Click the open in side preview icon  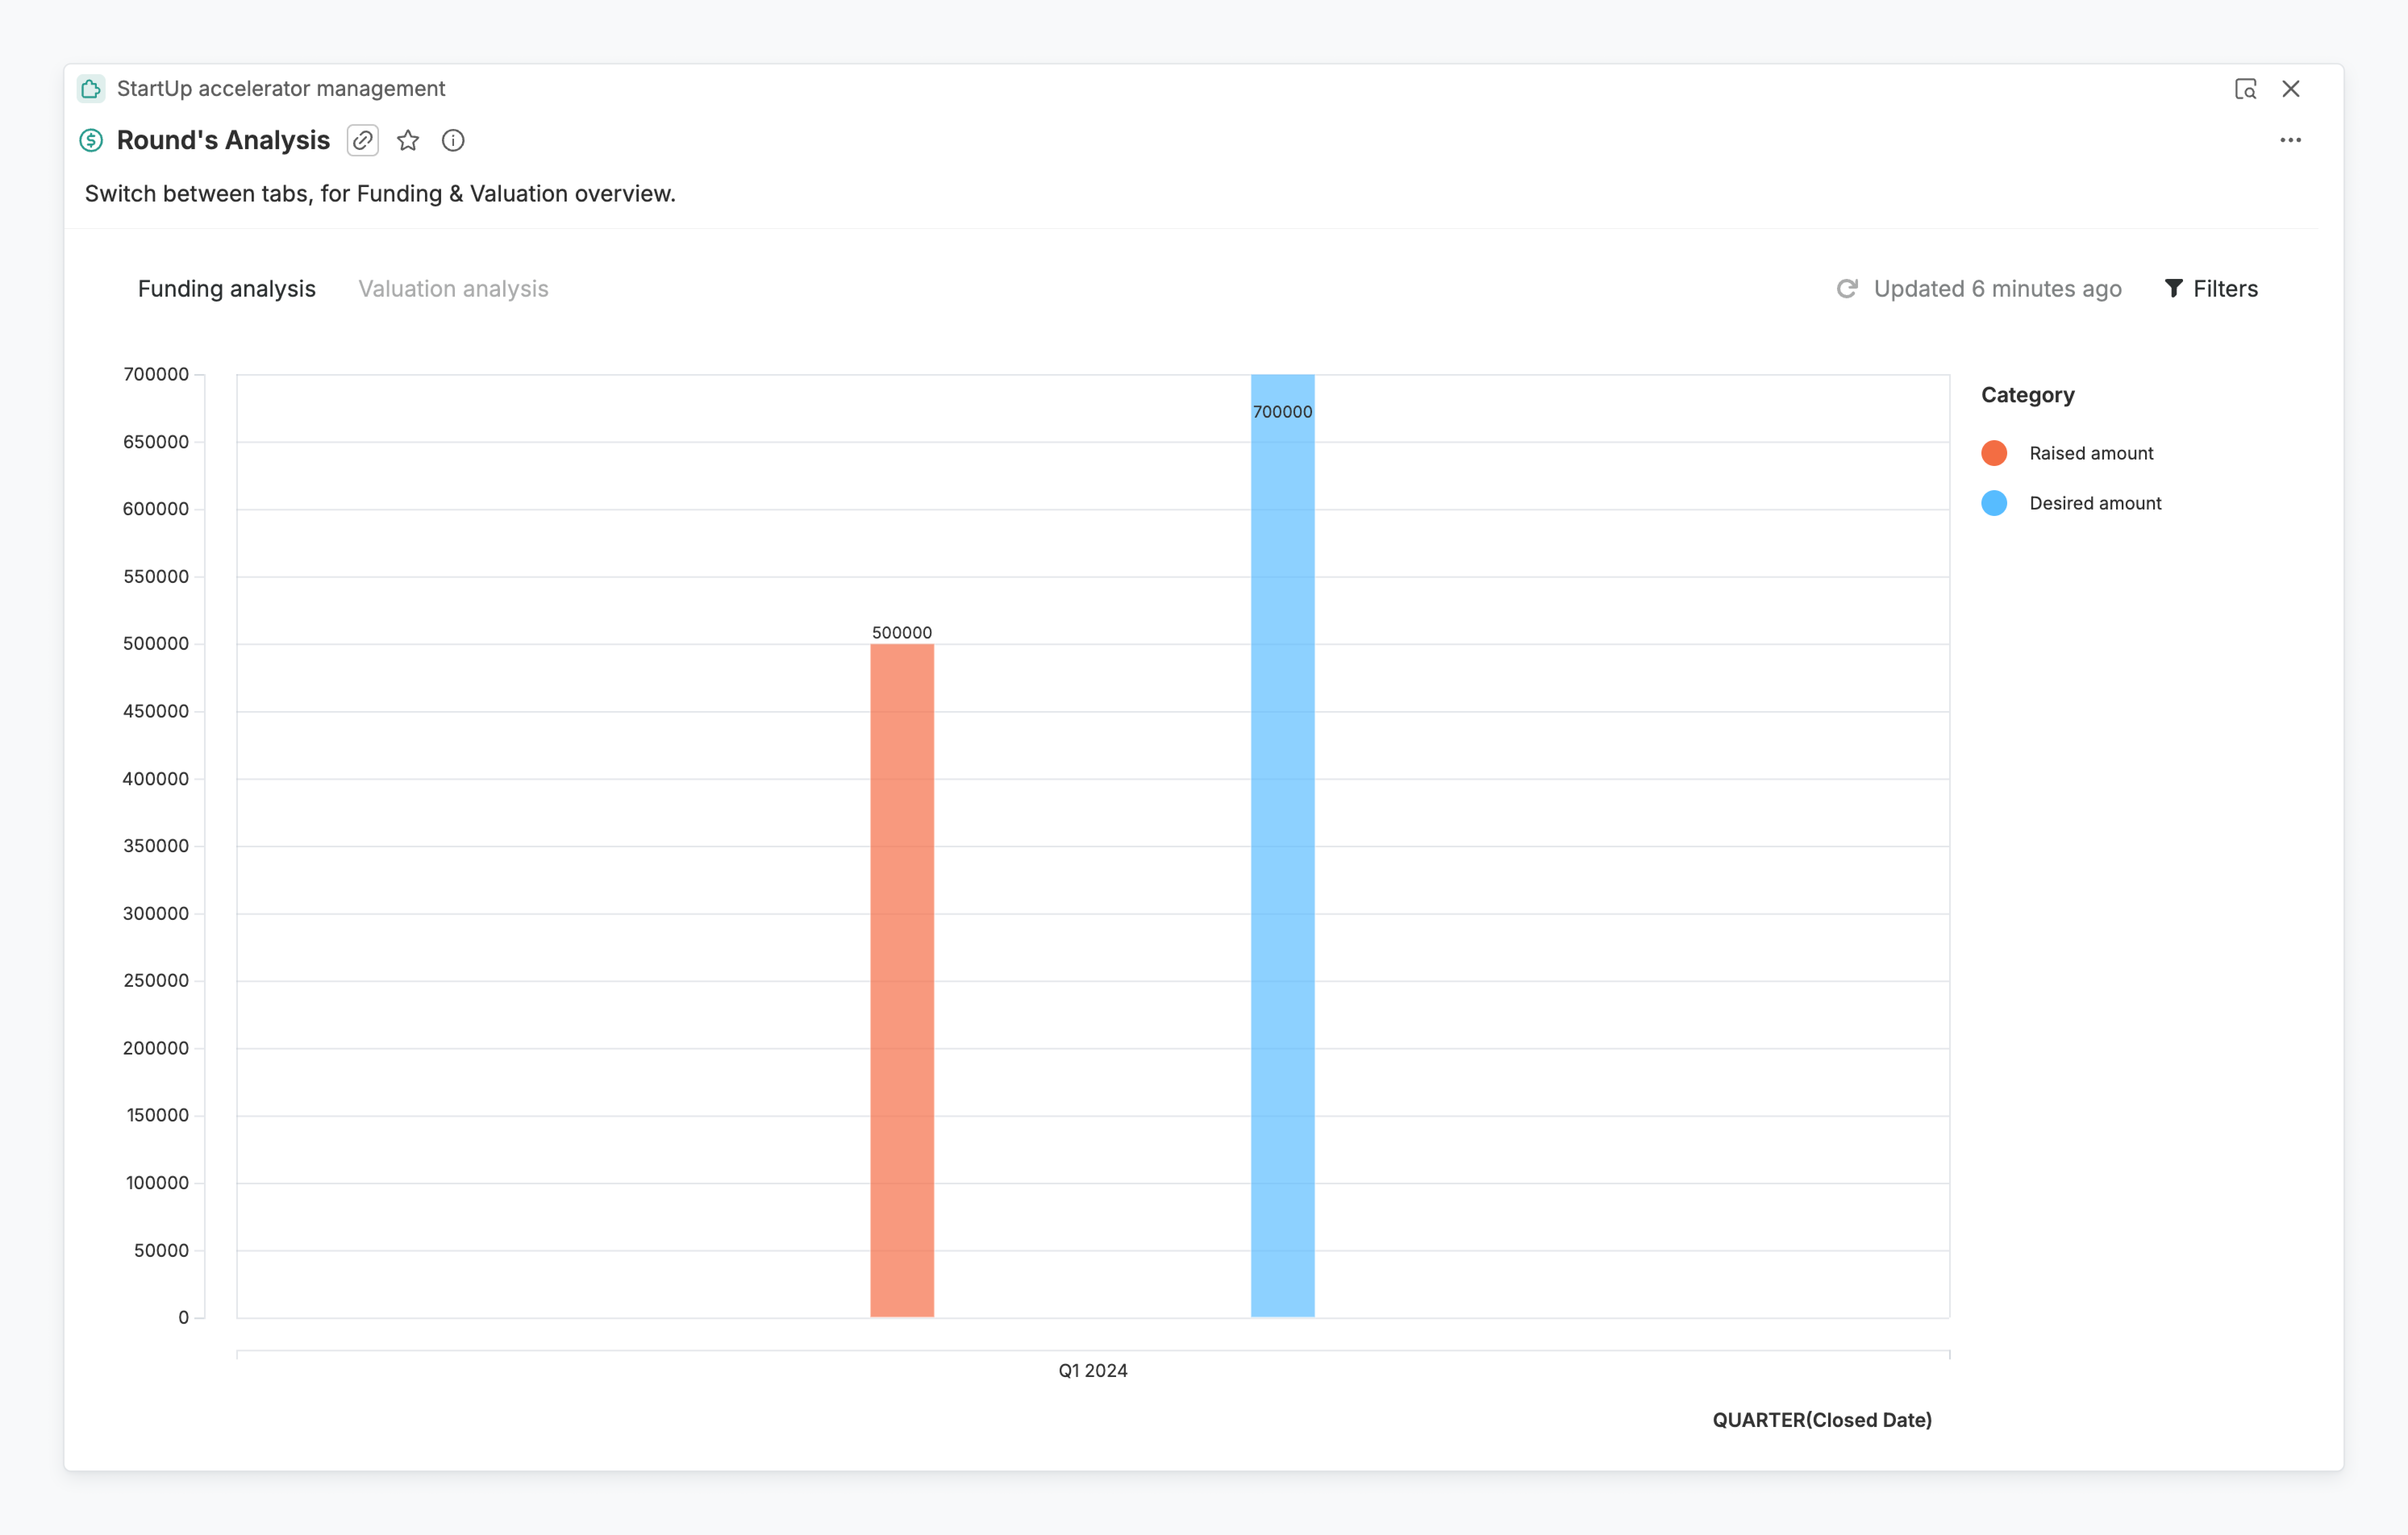coord(2245,89)
